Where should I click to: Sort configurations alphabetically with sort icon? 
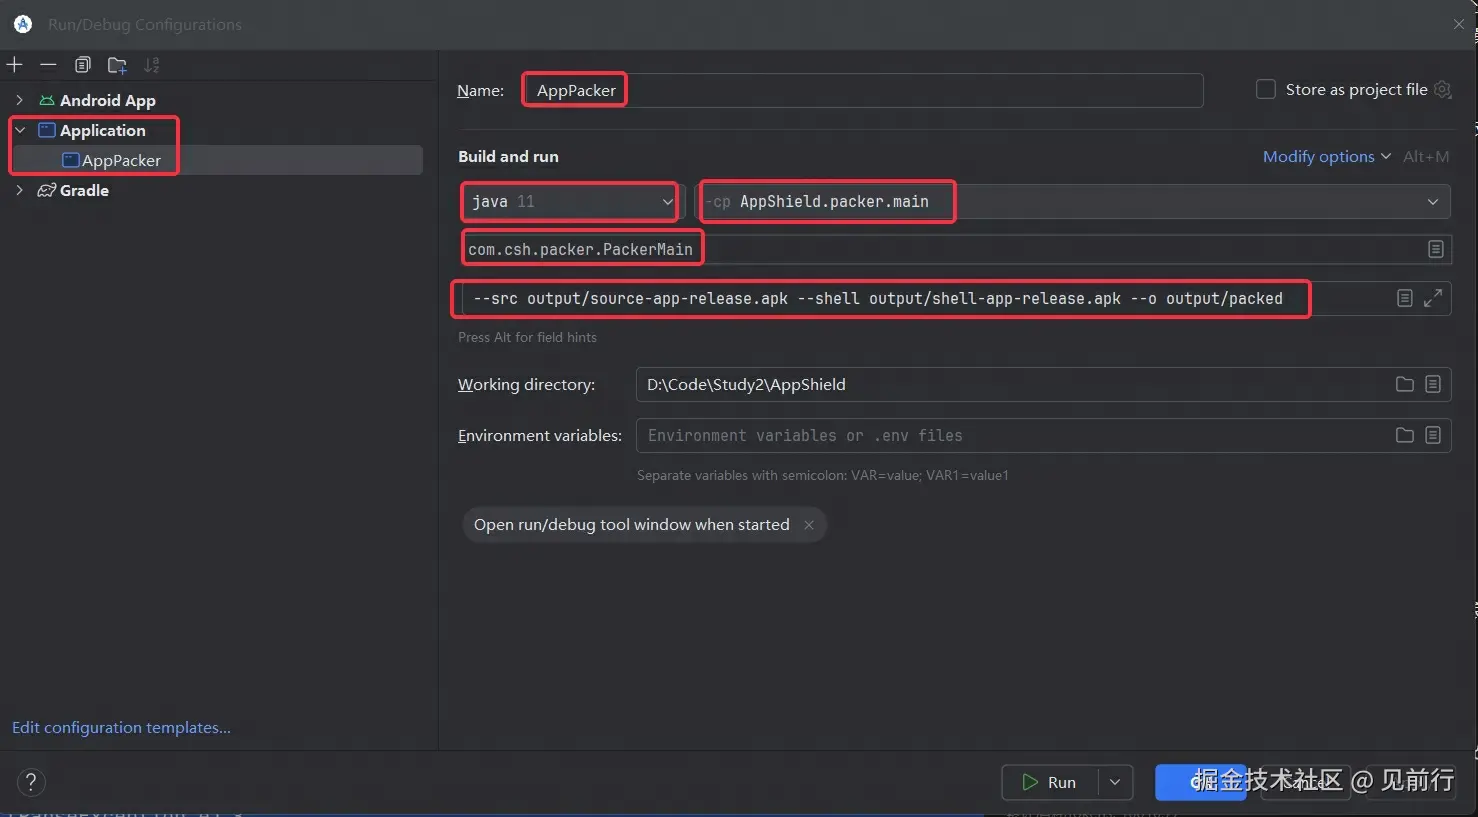(151, 65)
